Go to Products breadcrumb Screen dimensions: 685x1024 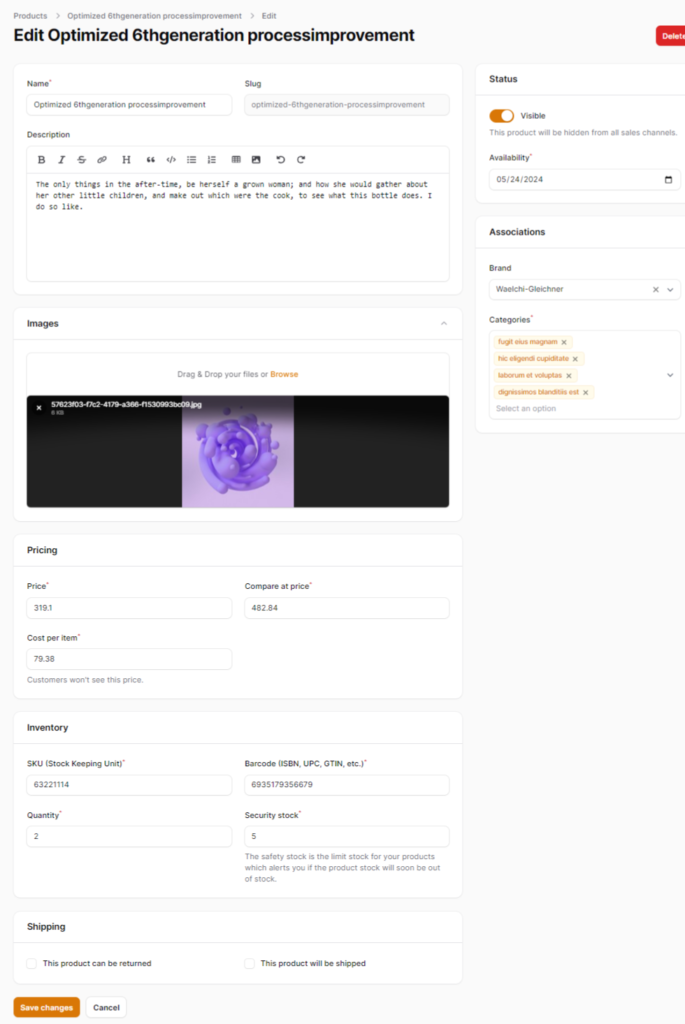pyautogui.click(x=30, y=16)
